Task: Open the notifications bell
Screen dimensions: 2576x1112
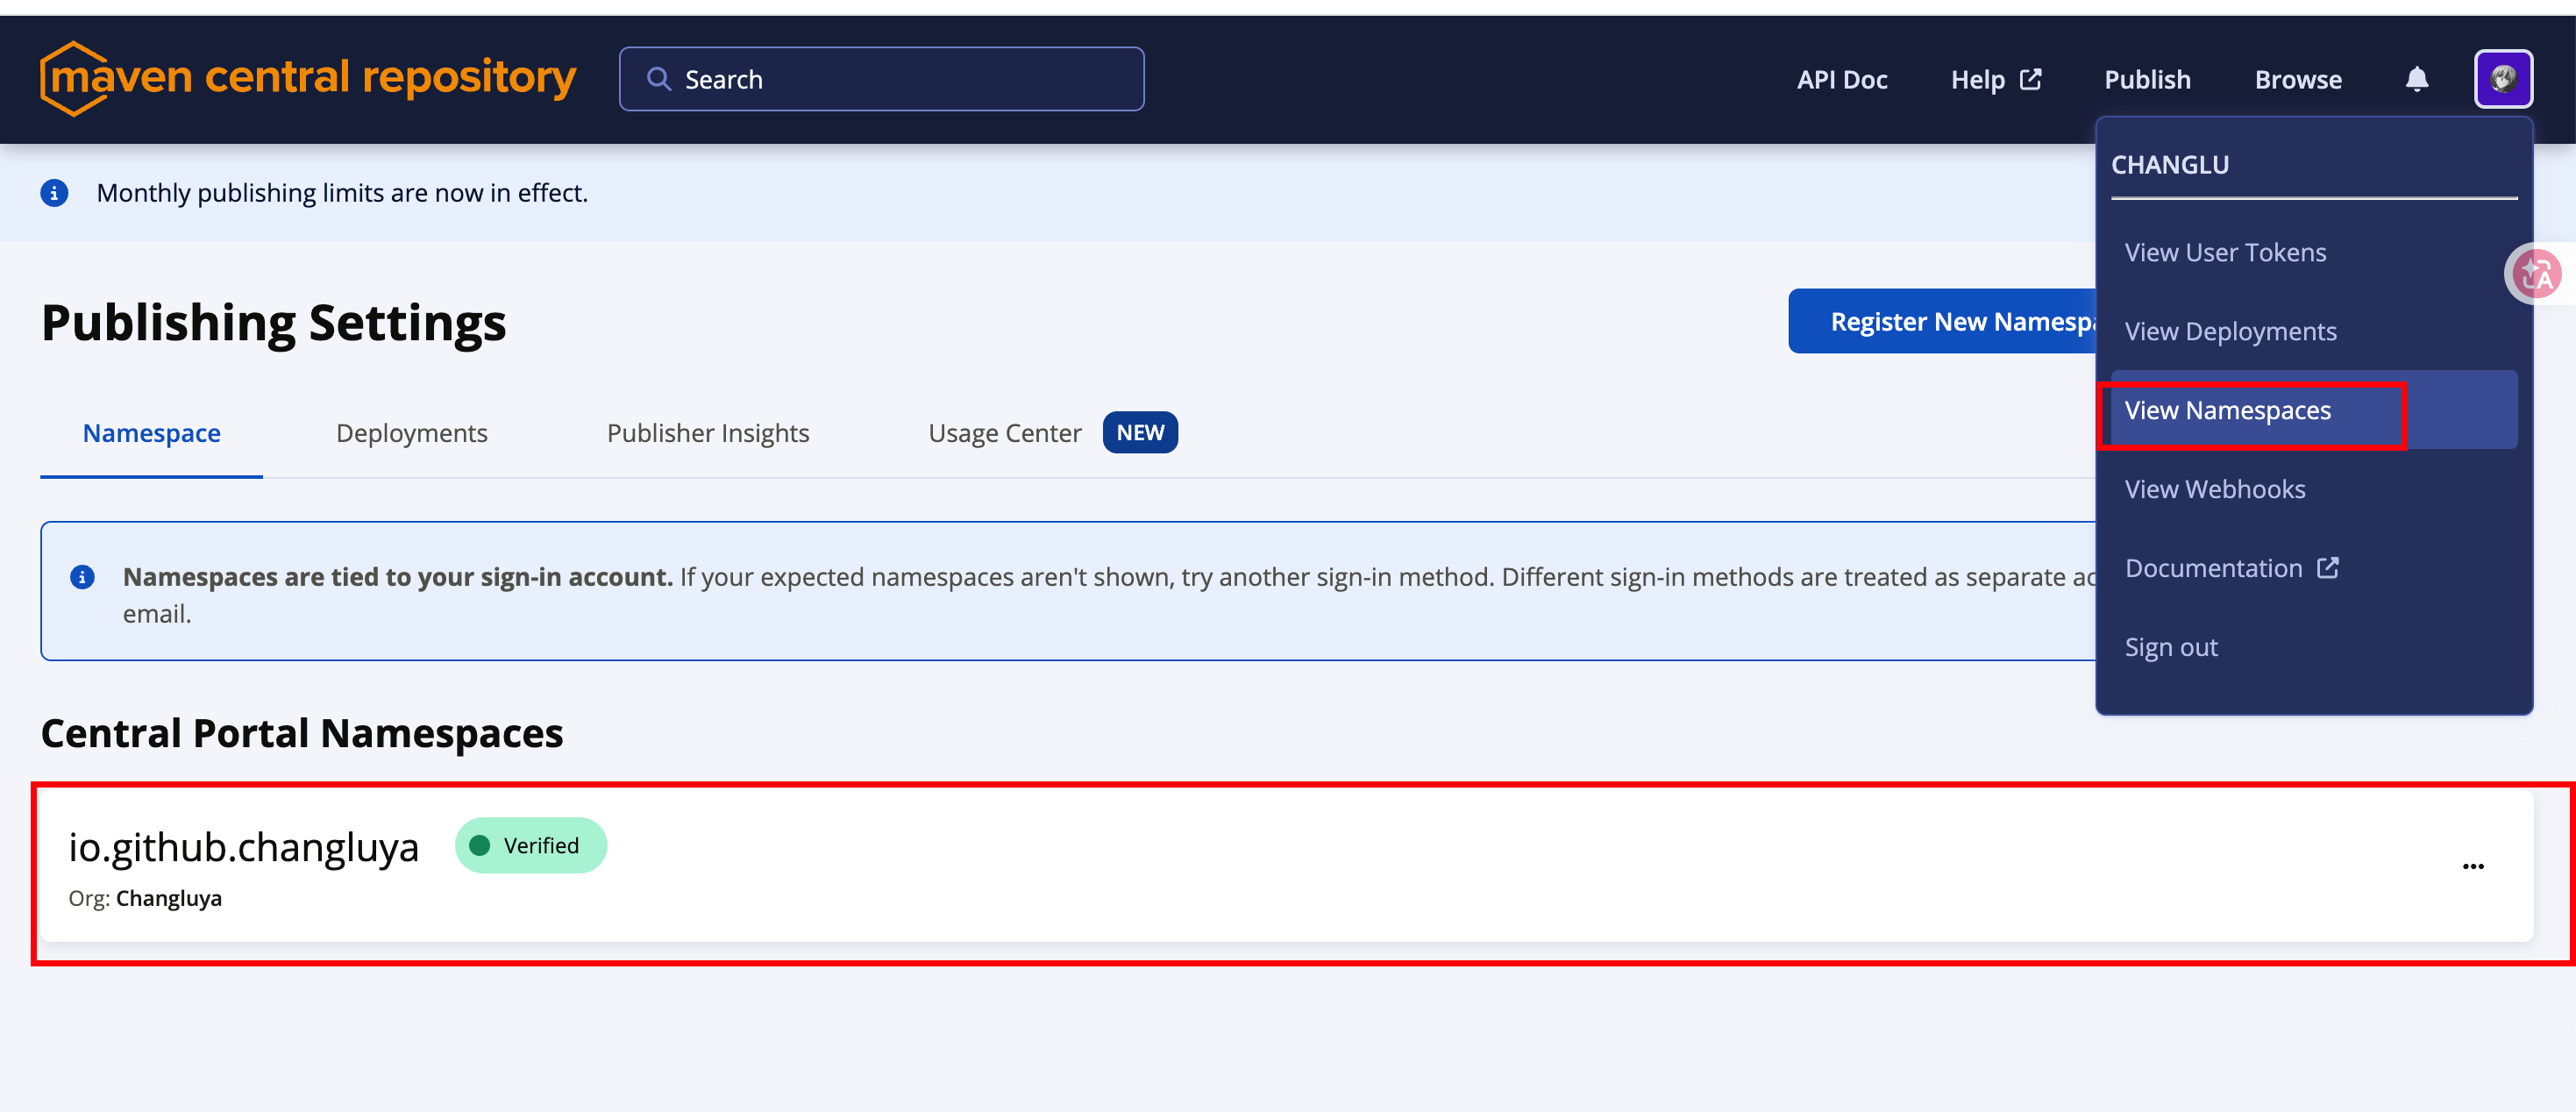Action: [x=2416, y=79]
